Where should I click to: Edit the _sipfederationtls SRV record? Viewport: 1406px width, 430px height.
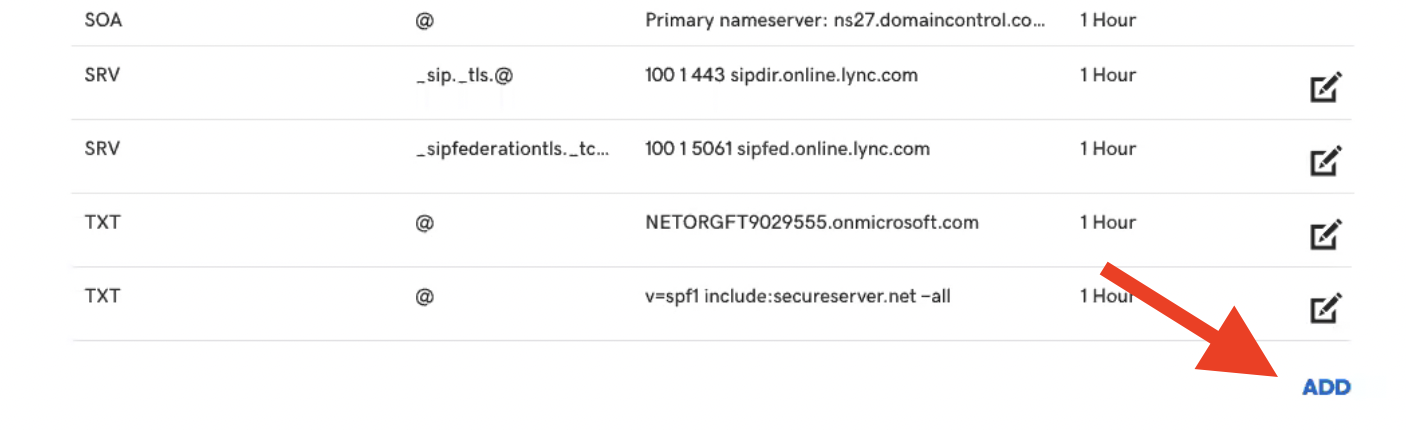tap(1326, 161)
